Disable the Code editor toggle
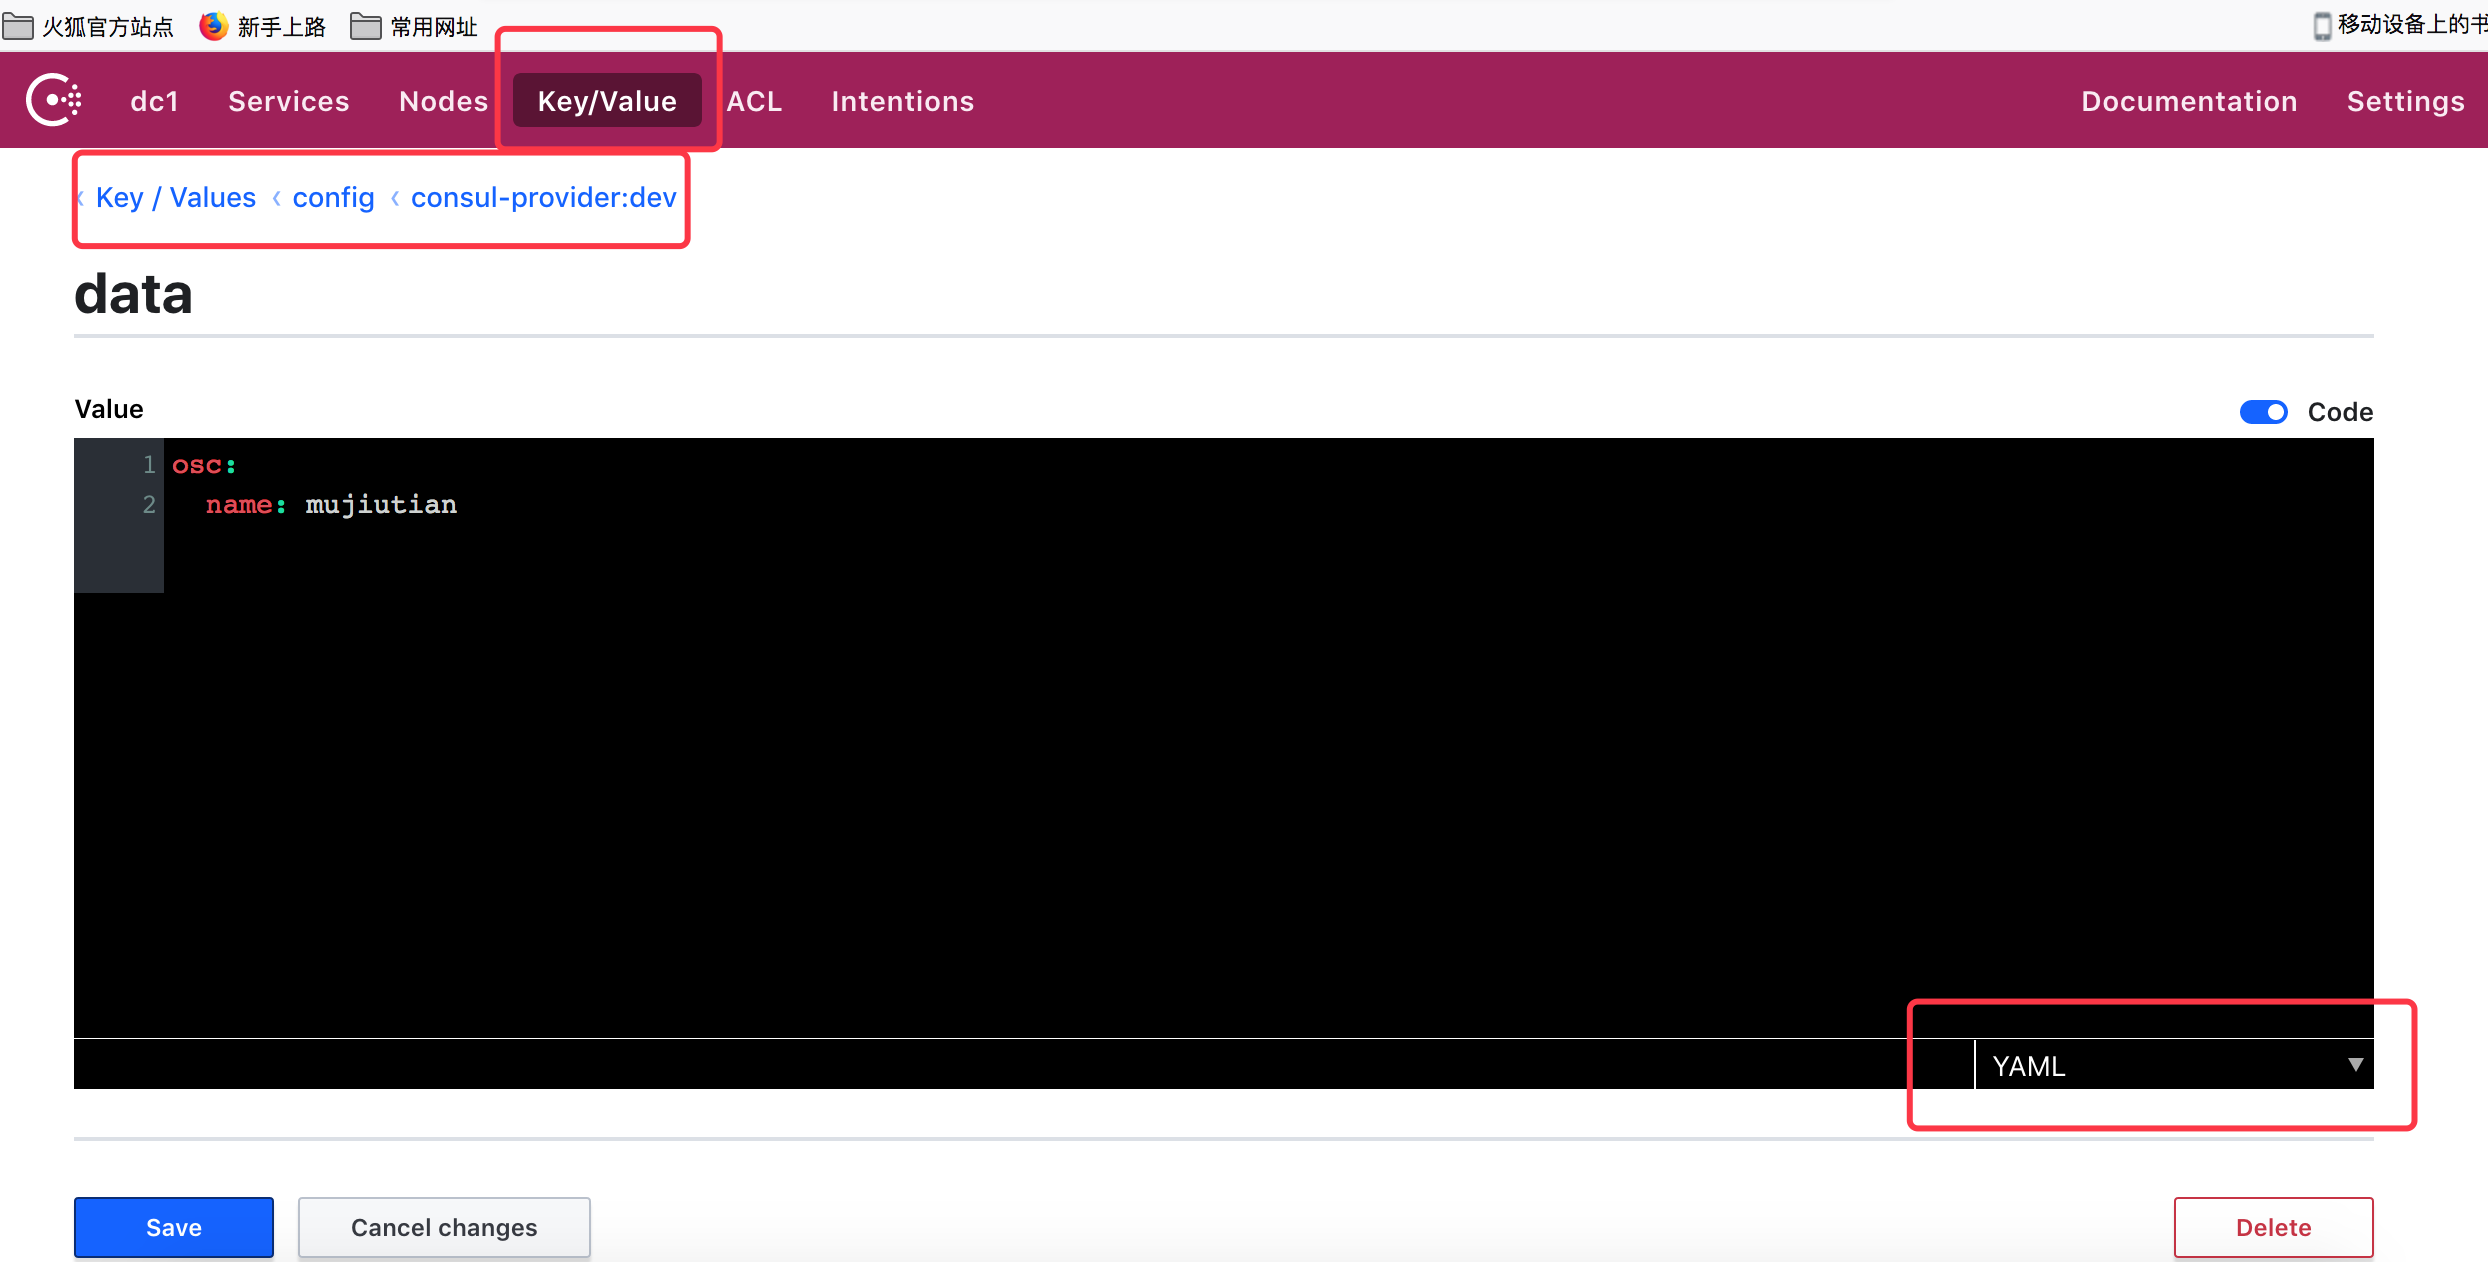2488x1262 pixels. coord(2263,412)
